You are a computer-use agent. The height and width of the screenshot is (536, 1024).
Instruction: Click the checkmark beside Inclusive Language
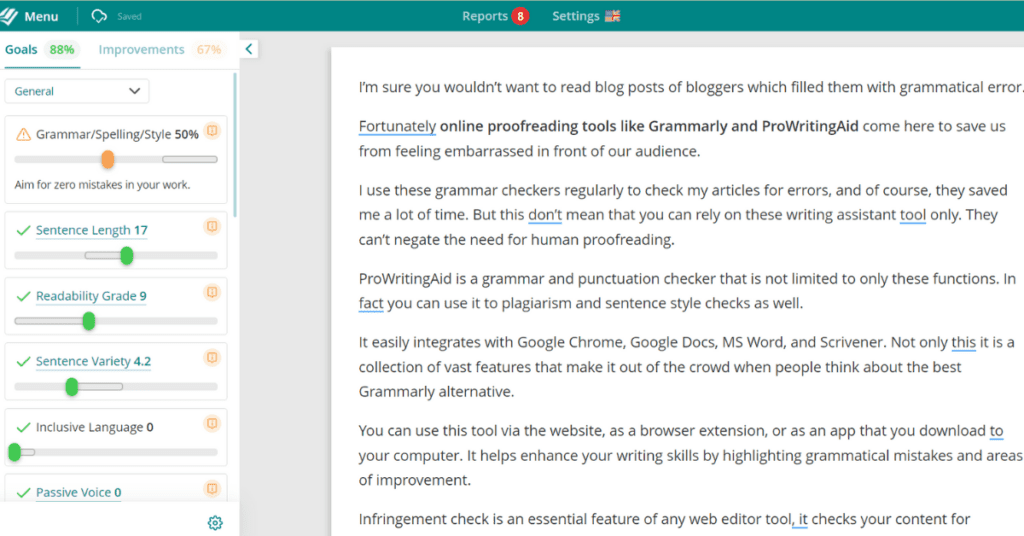pyautogui.click(x=24, y=428)
